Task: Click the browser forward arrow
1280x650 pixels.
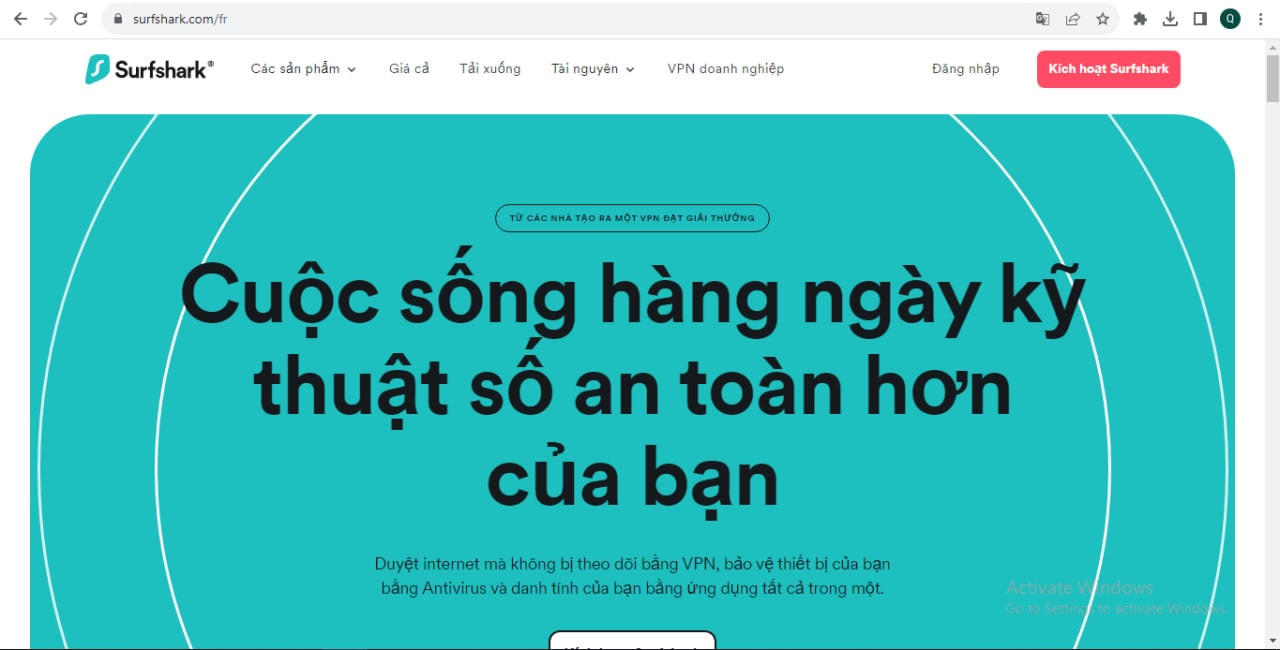Action: tap(50, 19)
